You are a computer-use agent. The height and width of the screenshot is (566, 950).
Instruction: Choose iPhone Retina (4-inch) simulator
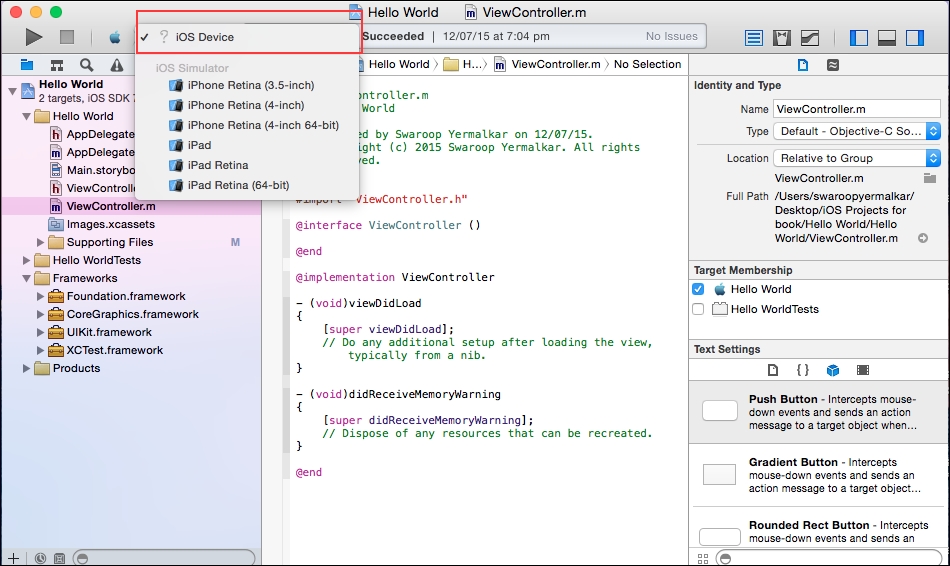click(x=247, y=105)
